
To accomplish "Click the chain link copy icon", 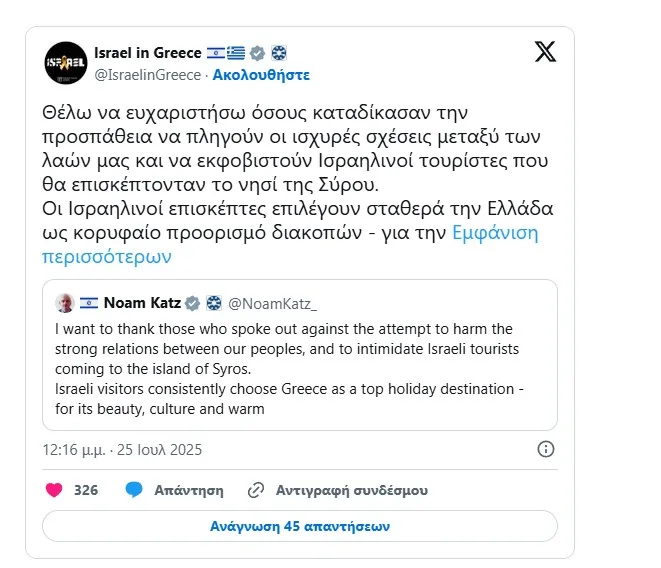I will click(256, 490).
